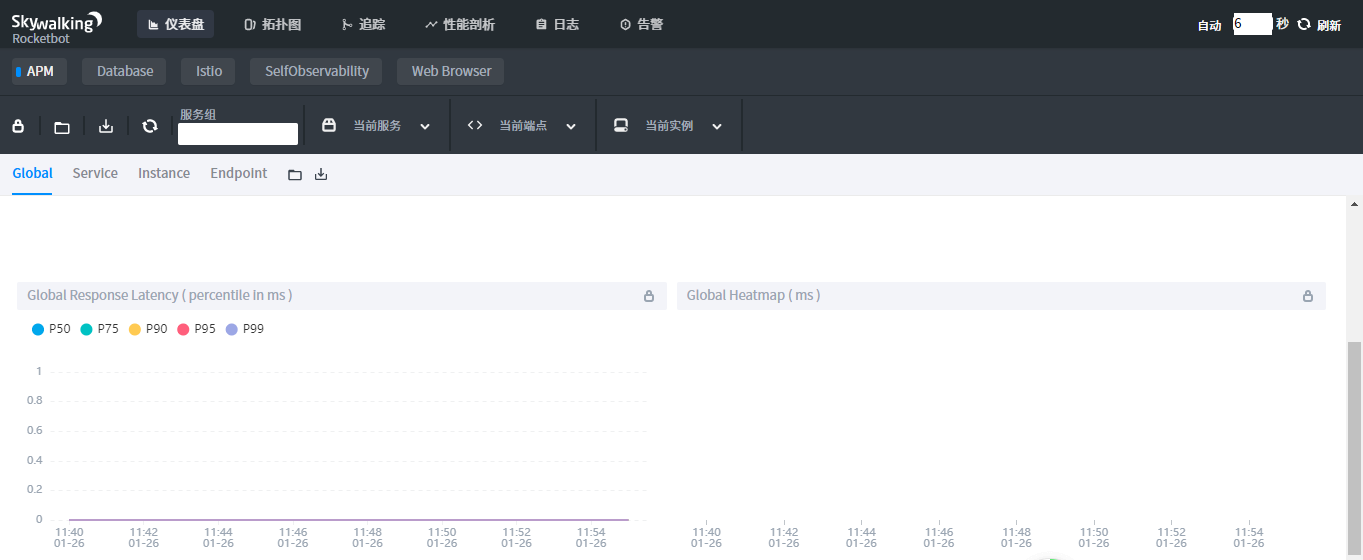Click lock icon on Global Heatmap panel

1307,296
